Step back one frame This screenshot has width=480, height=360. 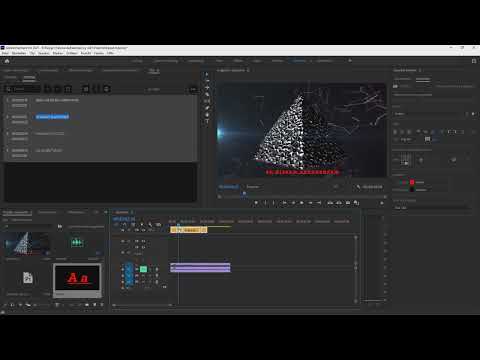pyautogui.click(x=293, y=203)
